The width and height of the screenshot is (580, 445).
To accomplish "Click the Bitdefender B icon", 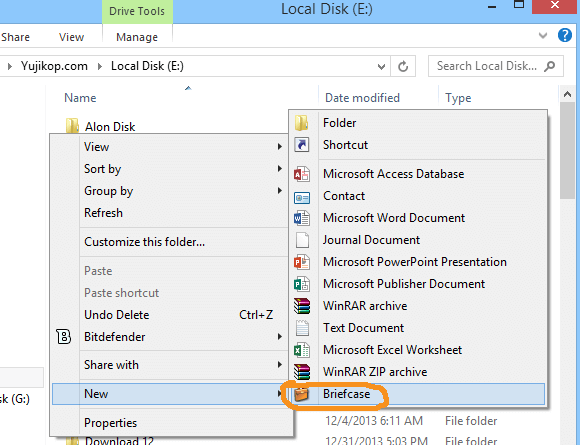I will click(x=64, y=337).
